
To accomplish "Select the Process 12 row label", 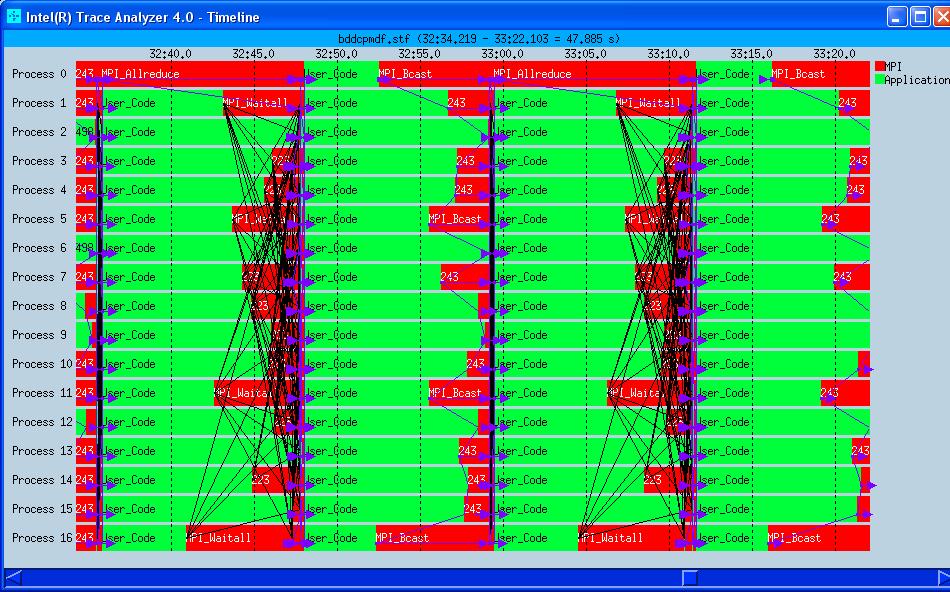I will point(42,422).
